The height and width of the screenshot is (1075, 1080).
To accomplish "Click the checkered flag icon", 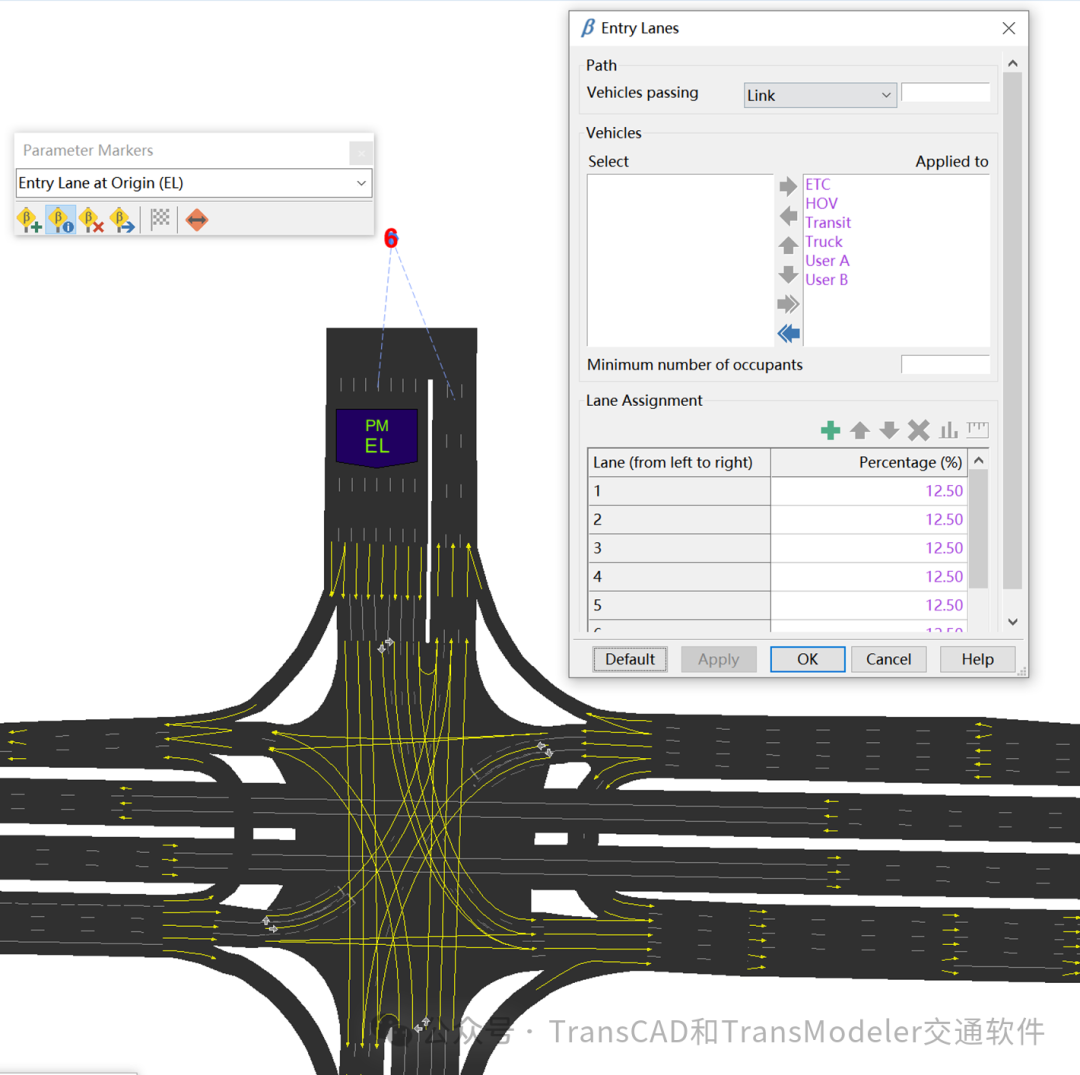I will (160, 219).
